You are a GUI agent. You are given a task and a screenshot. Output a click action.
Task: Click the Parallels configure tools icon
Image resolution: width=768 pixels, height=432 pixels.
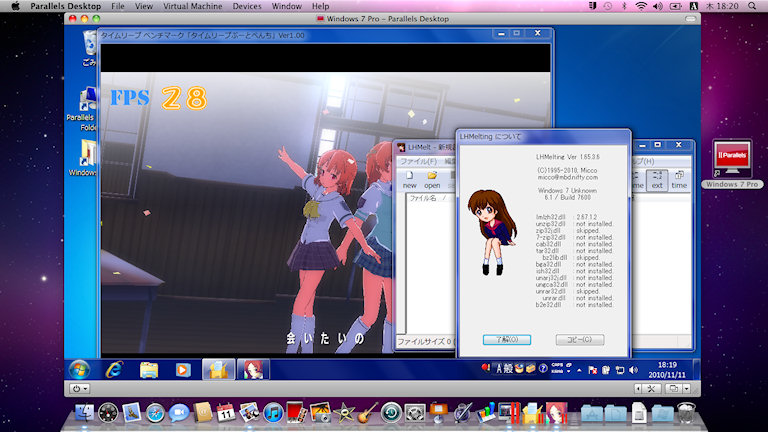pyautogui.click(x=651, y=388)
